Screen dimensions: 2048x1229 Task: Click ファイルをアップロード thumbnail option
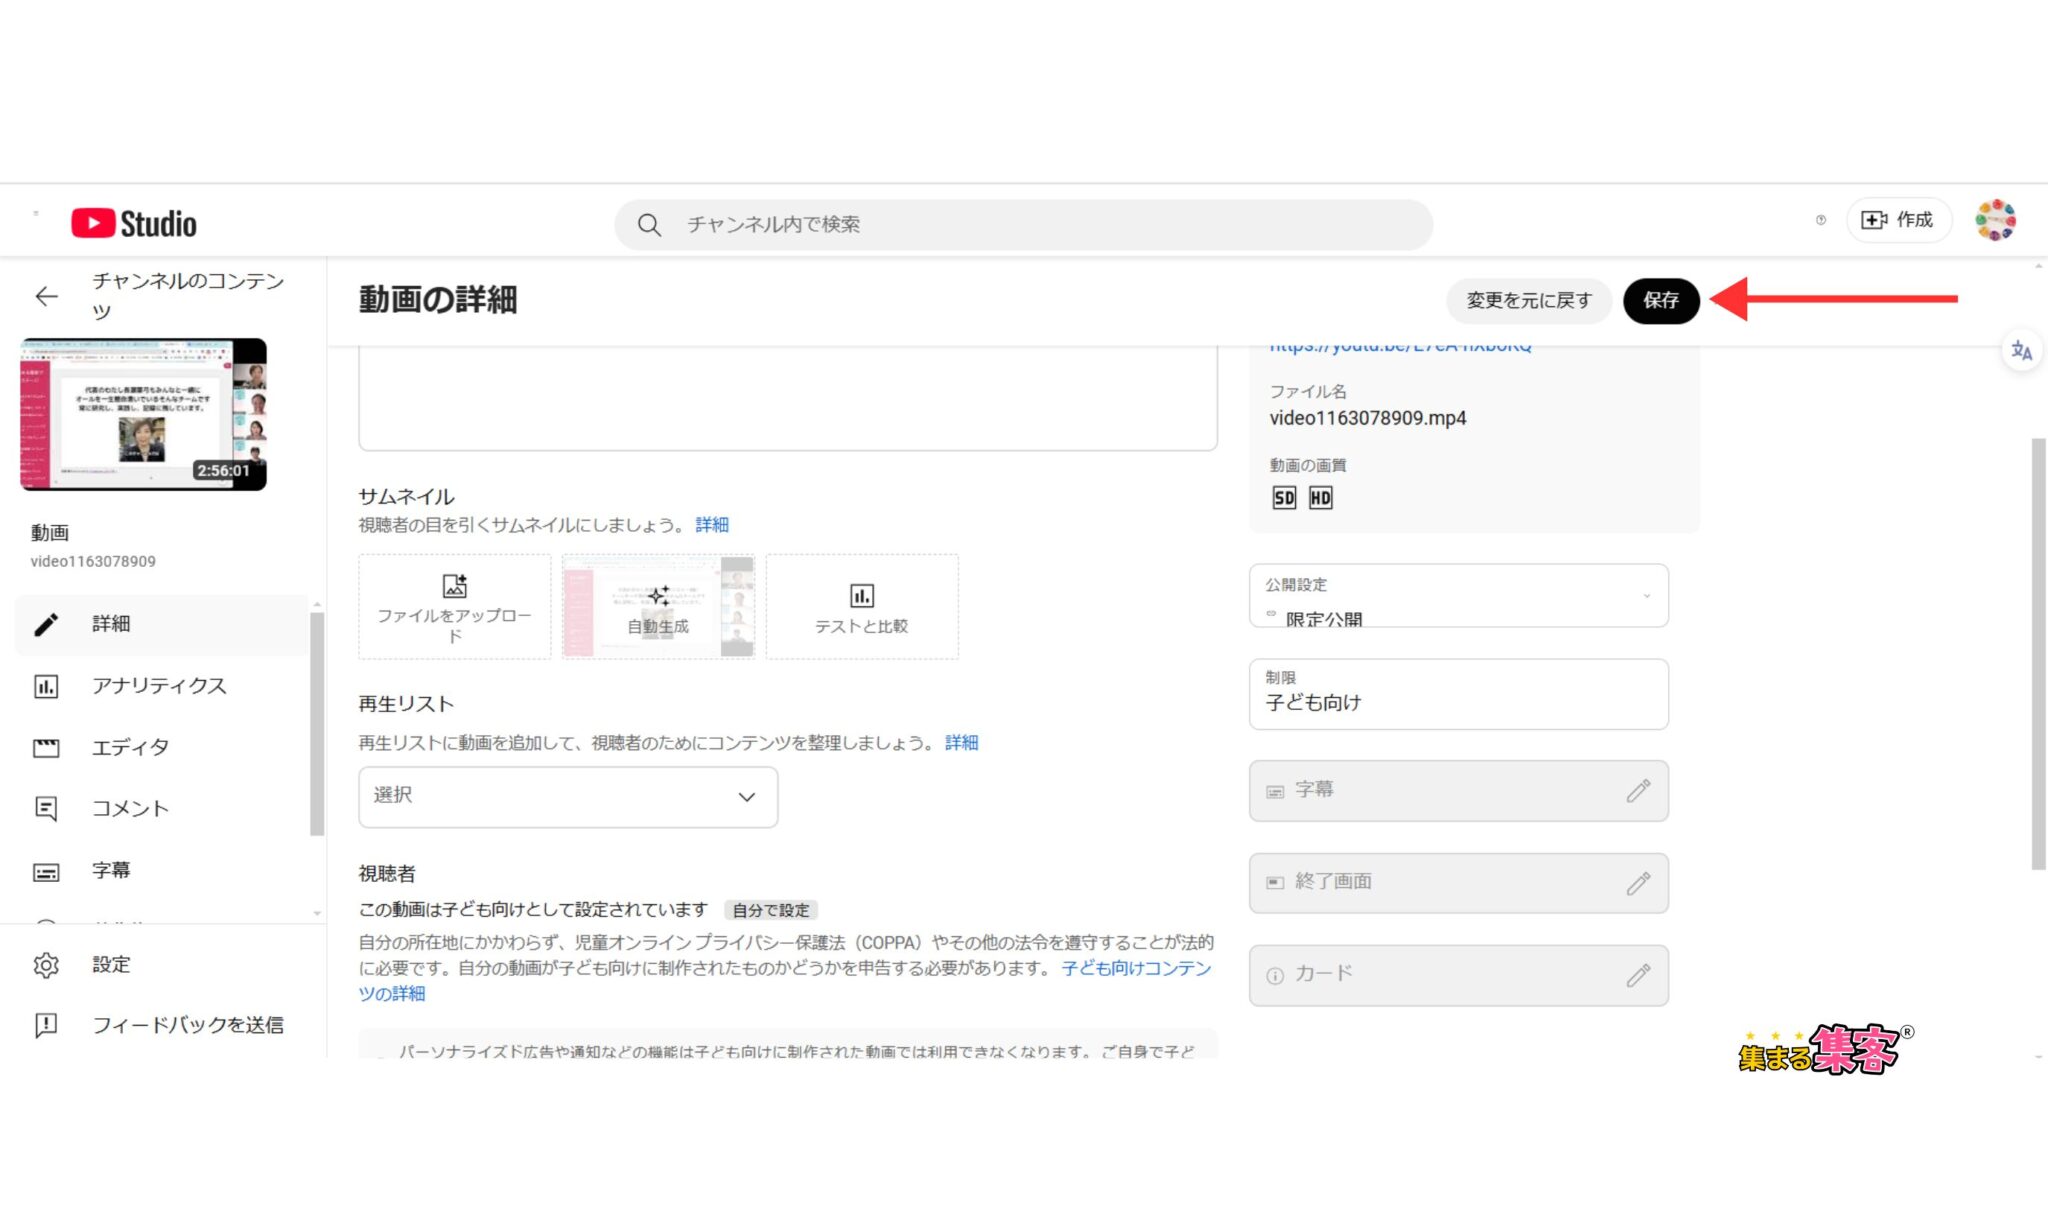(455, 606)
